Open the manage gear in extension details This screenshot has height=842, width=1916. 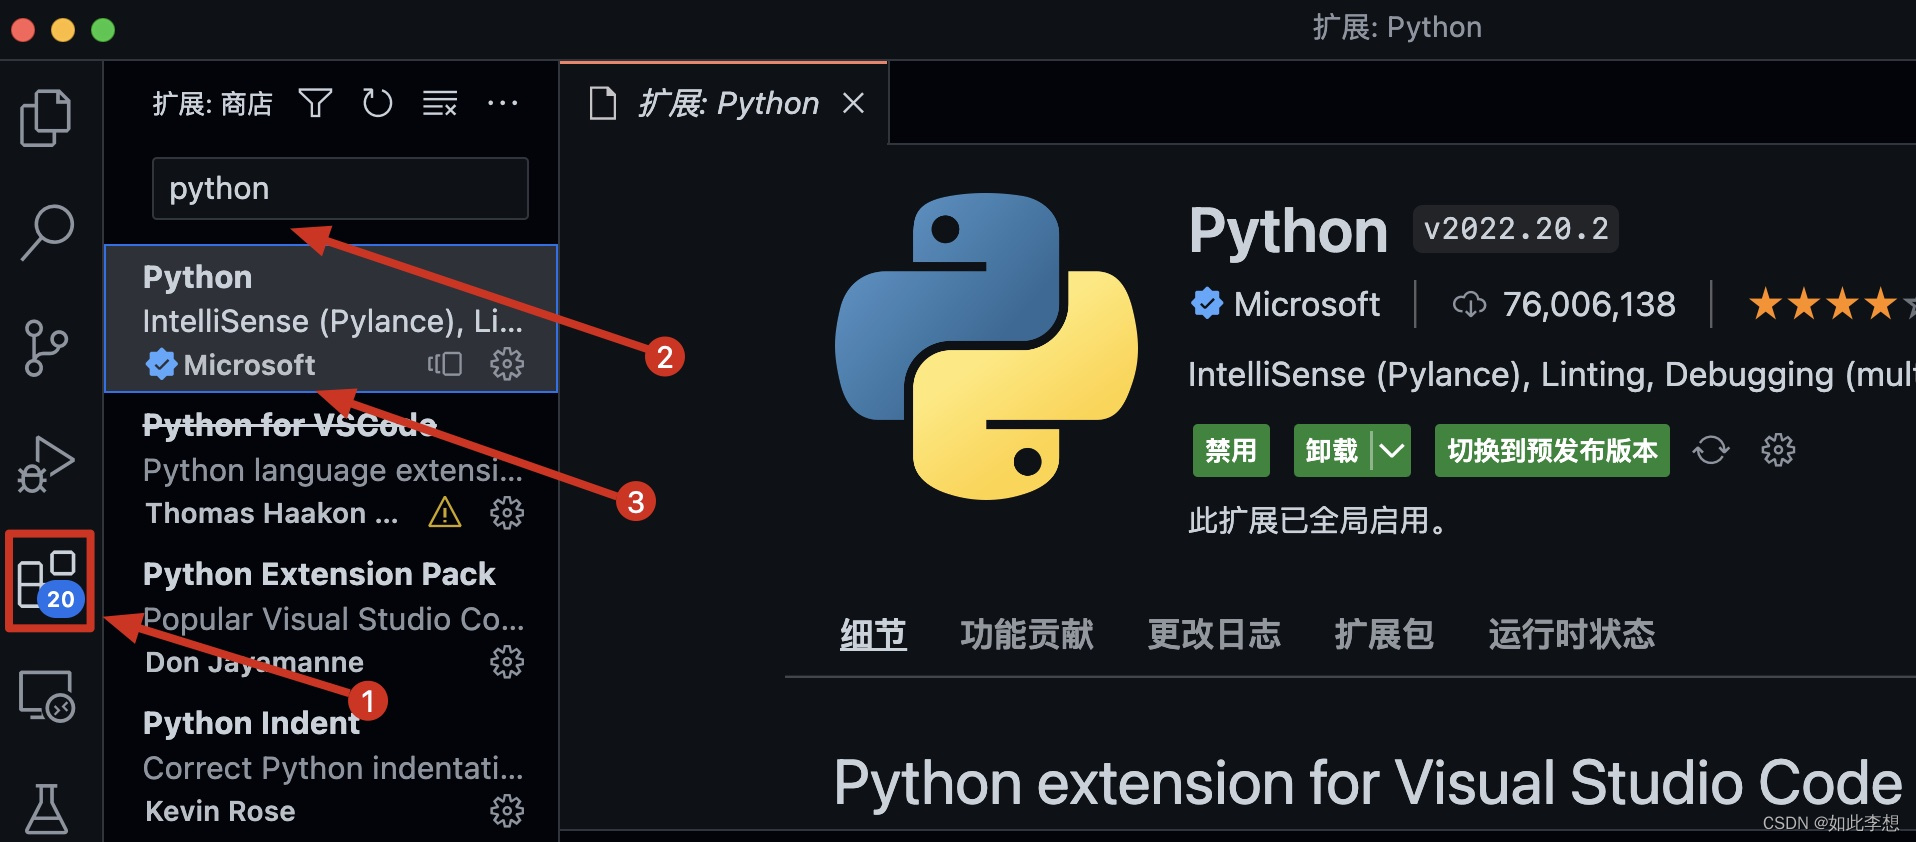[x=1778, y=450]
